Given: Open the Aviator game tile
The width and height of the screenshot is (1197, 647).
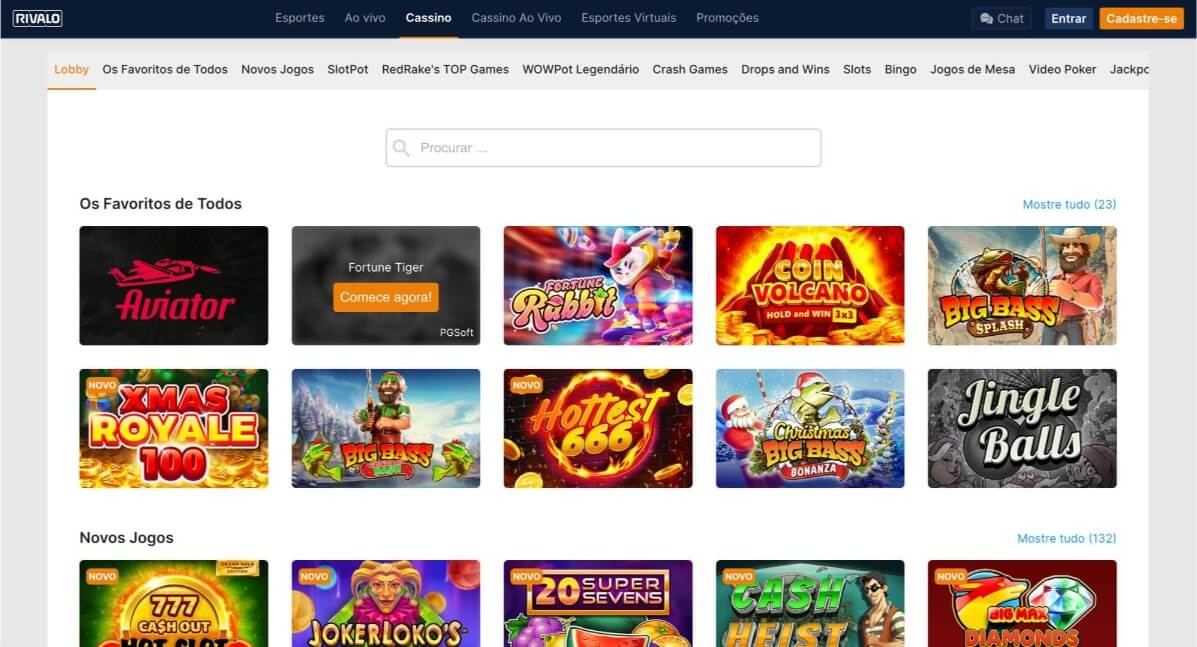Looking at the screenshot, I should click(174, 285).
